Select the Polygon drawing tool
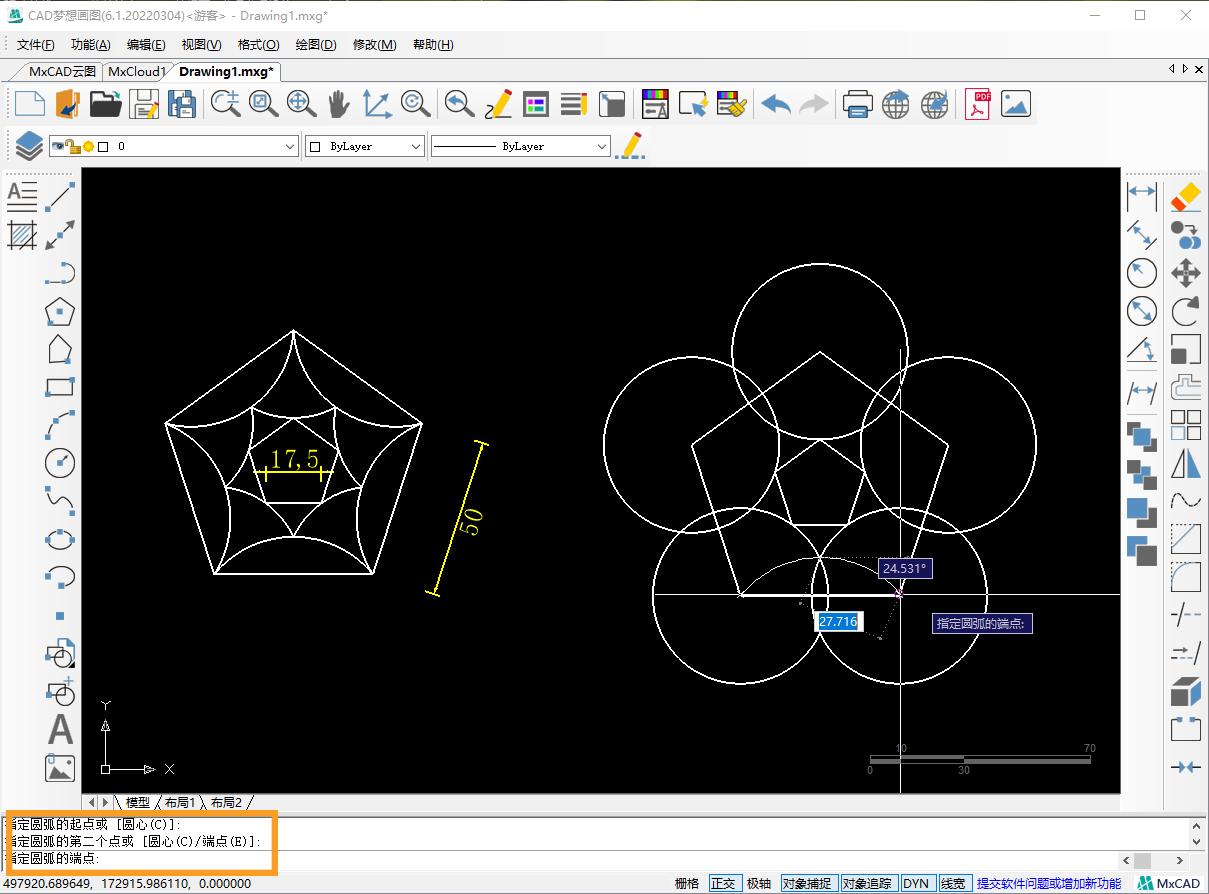The image size is (1209, 894). pos(60,311)
